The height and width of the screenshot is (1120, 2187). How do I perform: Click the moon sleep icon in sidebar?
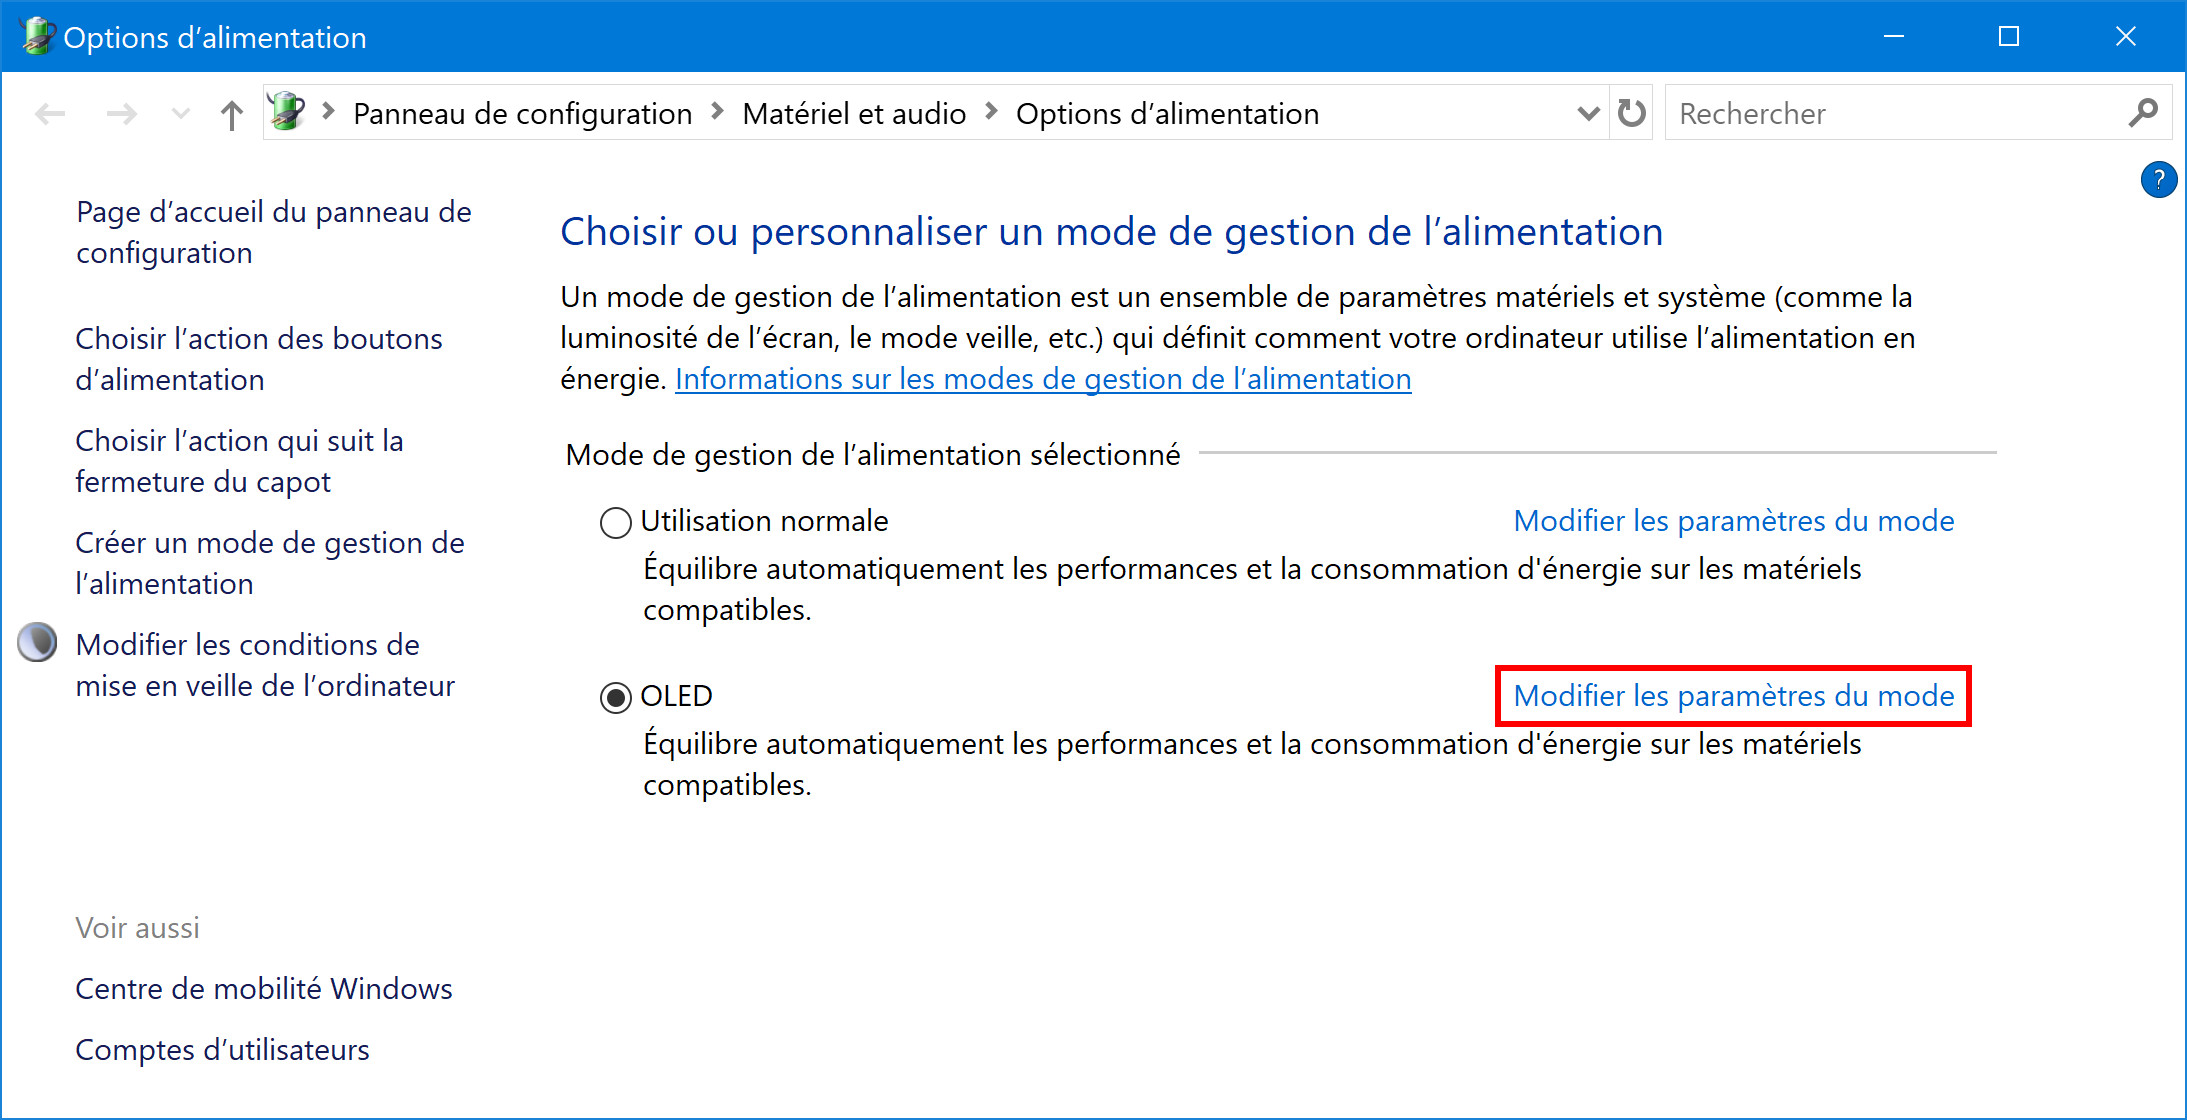tap(38, 642)
